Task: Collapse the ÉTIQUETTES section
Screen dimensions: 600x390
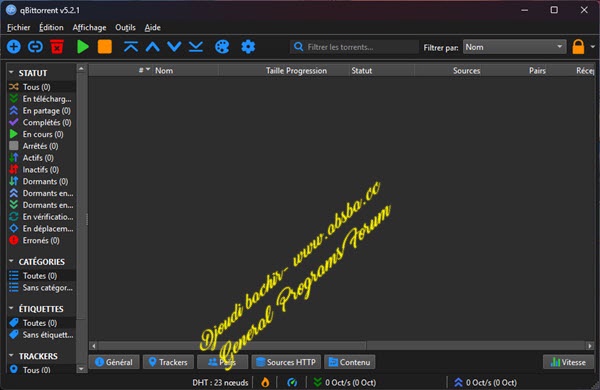Action: click(11, 308)
